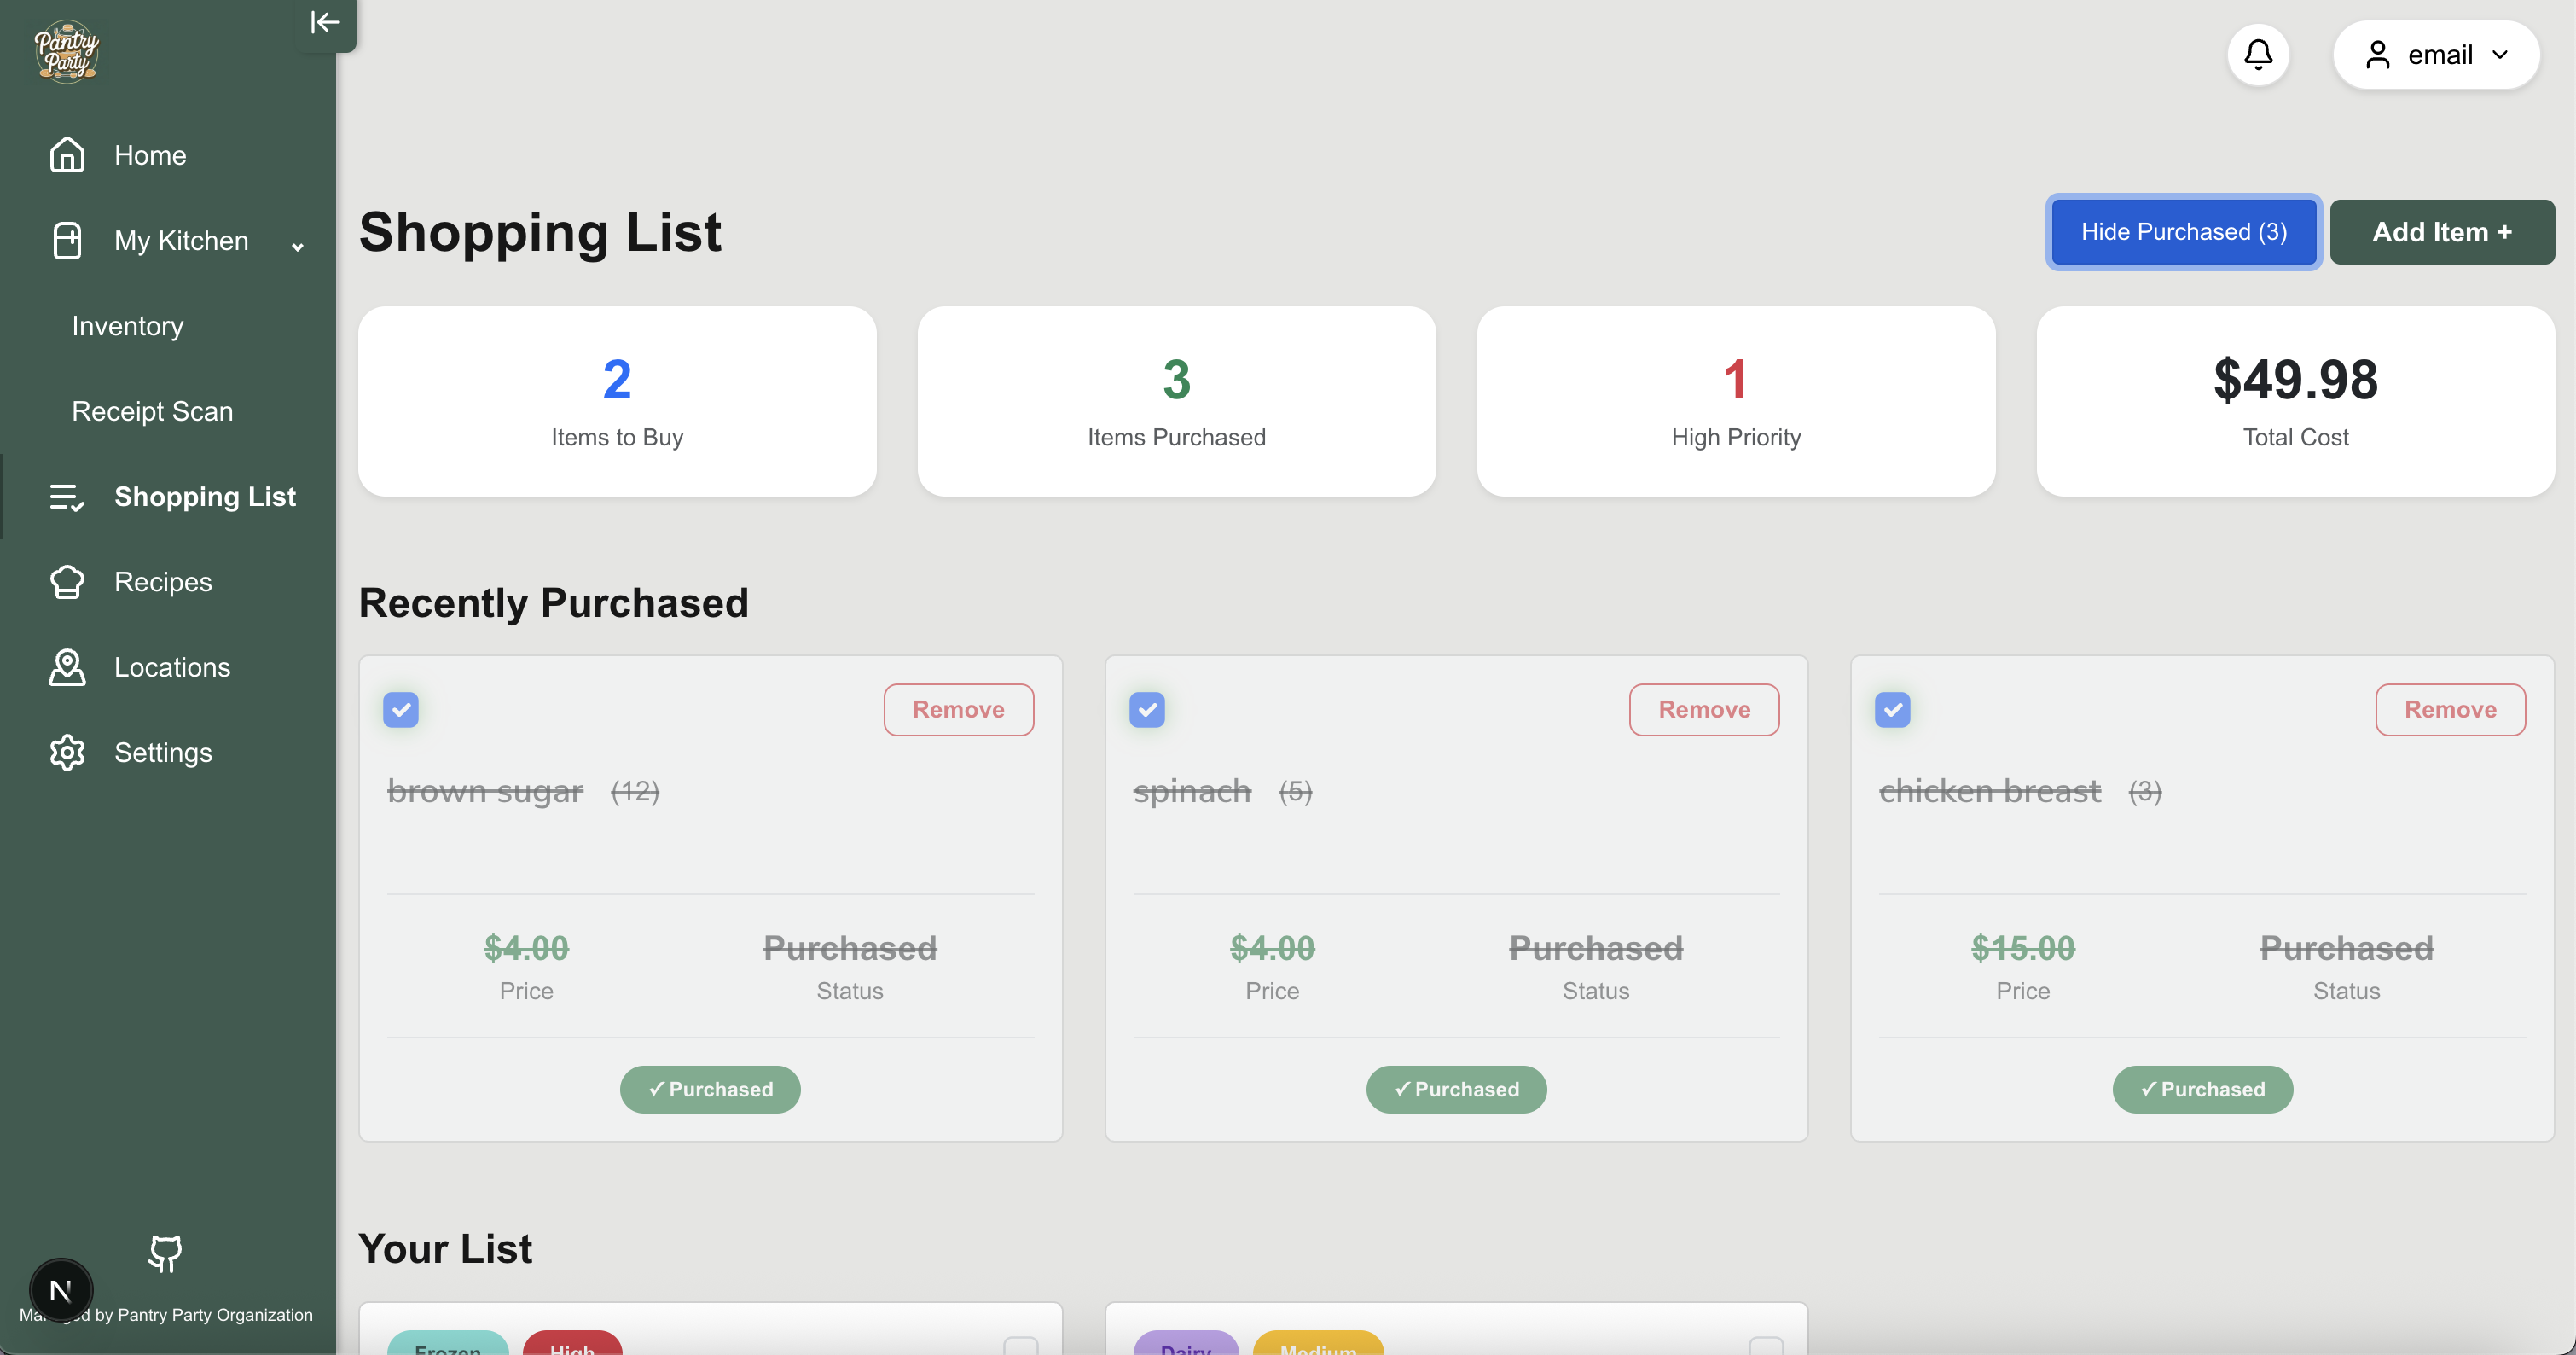Click the round N badge icon

tap(61, 1291)
